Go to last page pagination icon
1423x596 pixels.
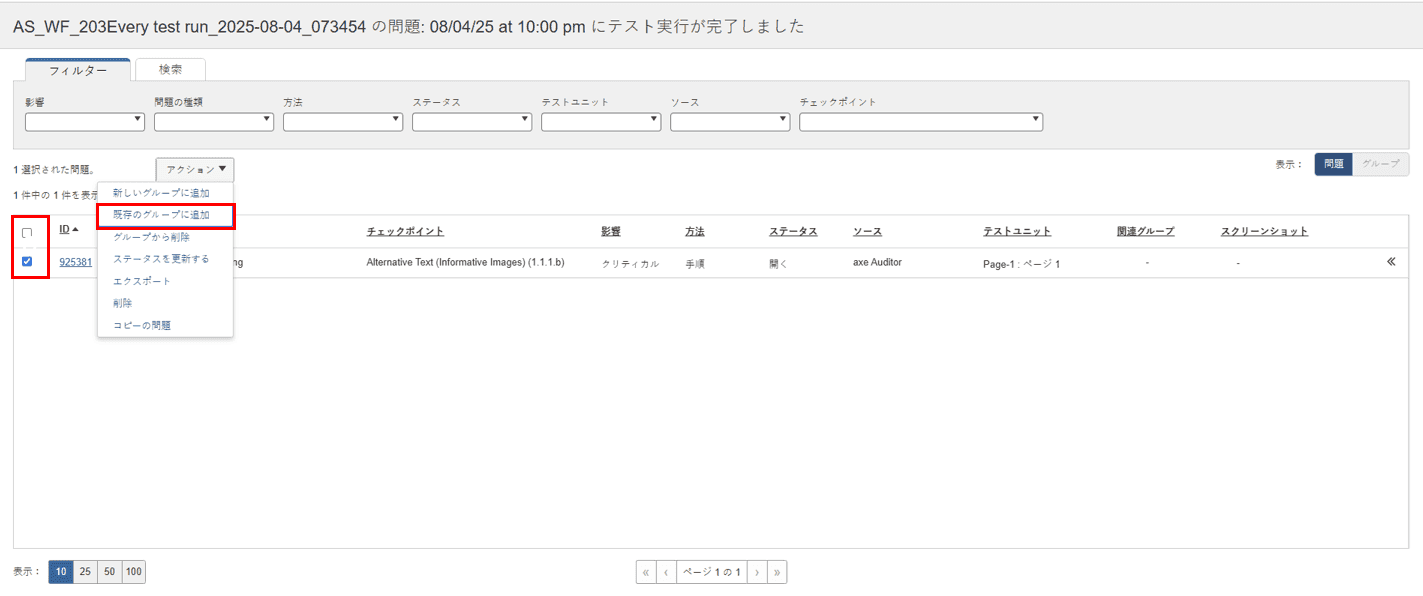tap(777, 572)
